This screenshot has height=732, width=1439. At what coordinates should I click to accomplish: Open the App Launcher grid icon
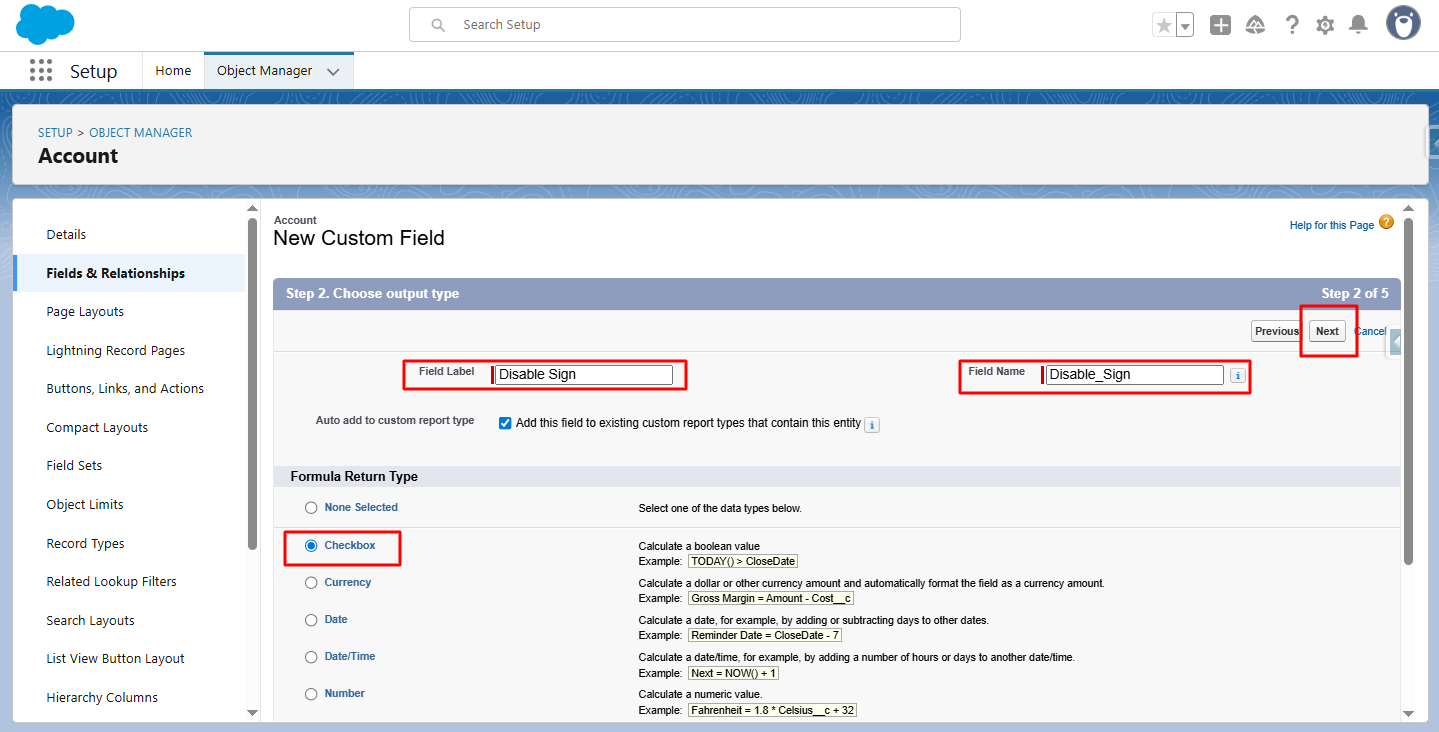41,71
